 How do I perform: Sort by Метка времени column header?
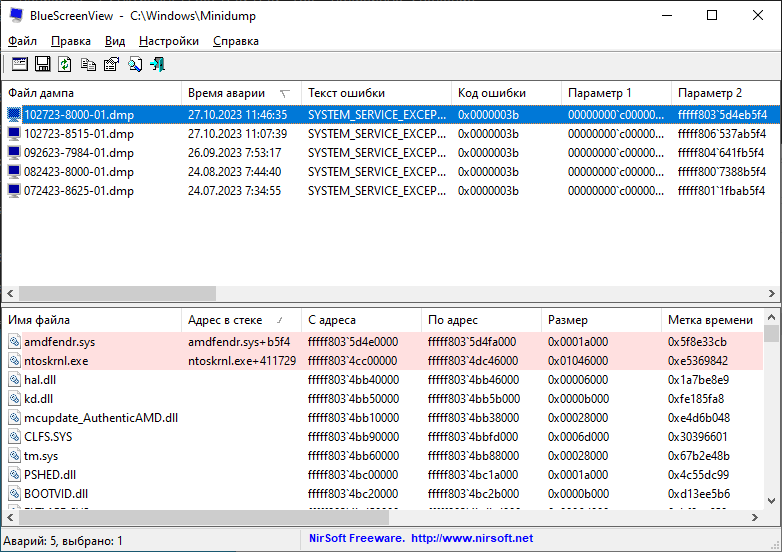(x=713, y=320)
